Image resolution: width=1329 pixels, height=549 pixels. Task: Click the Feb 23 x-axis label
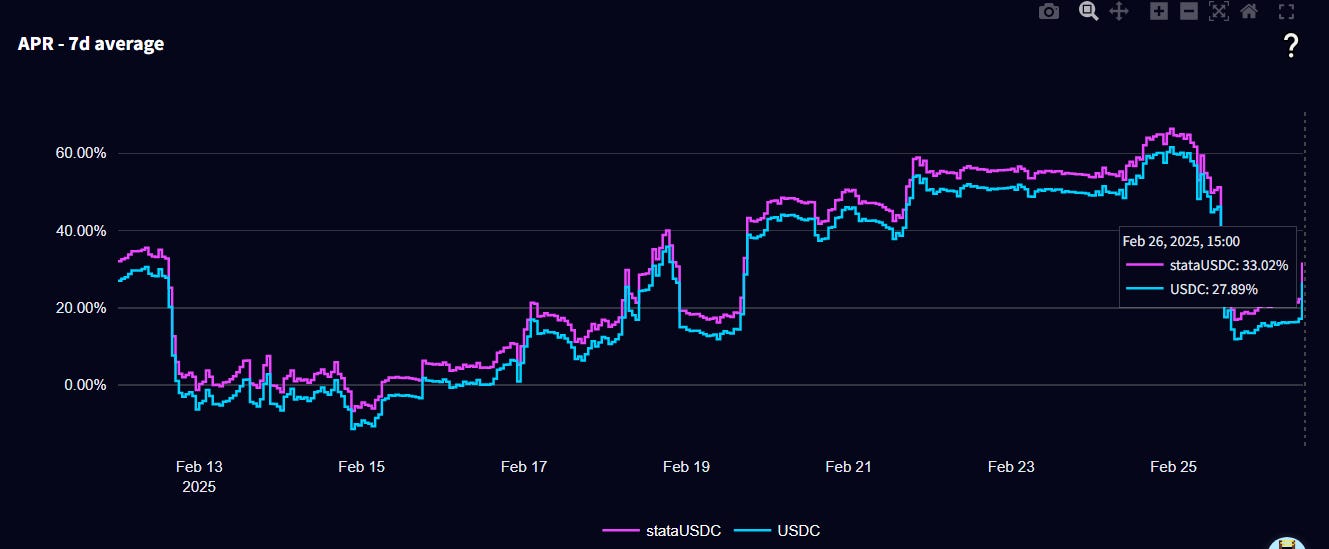pos(1011,467)
